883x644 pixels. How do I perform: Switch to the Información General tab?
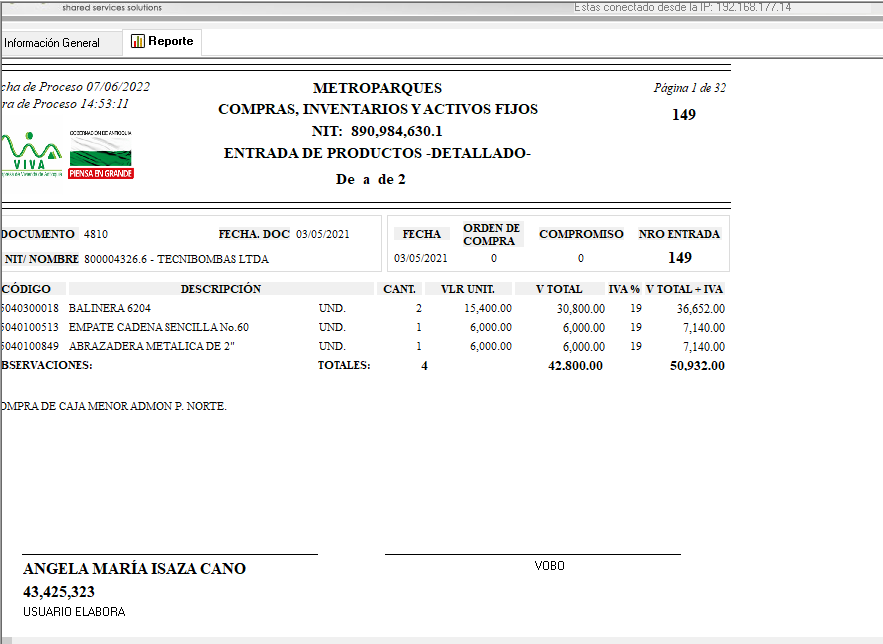coord(52,43)
